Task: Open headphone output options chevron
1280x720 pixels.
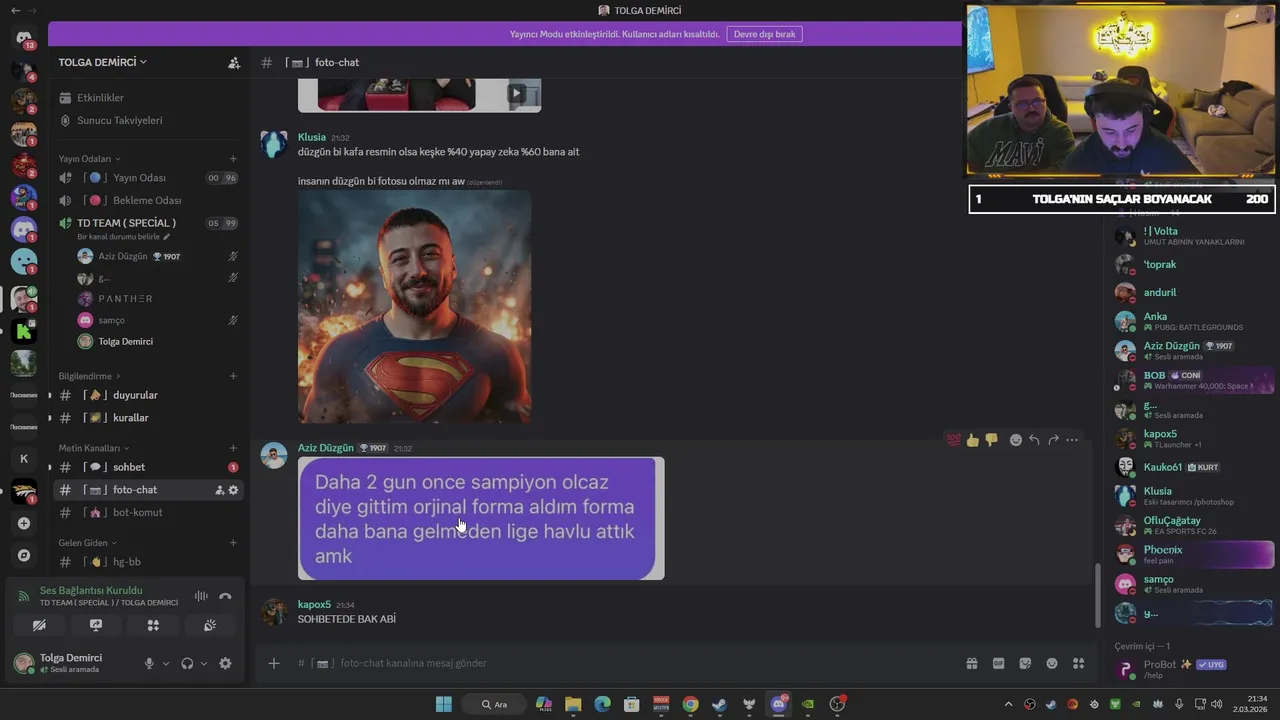Action: click(x=204, y=663)
